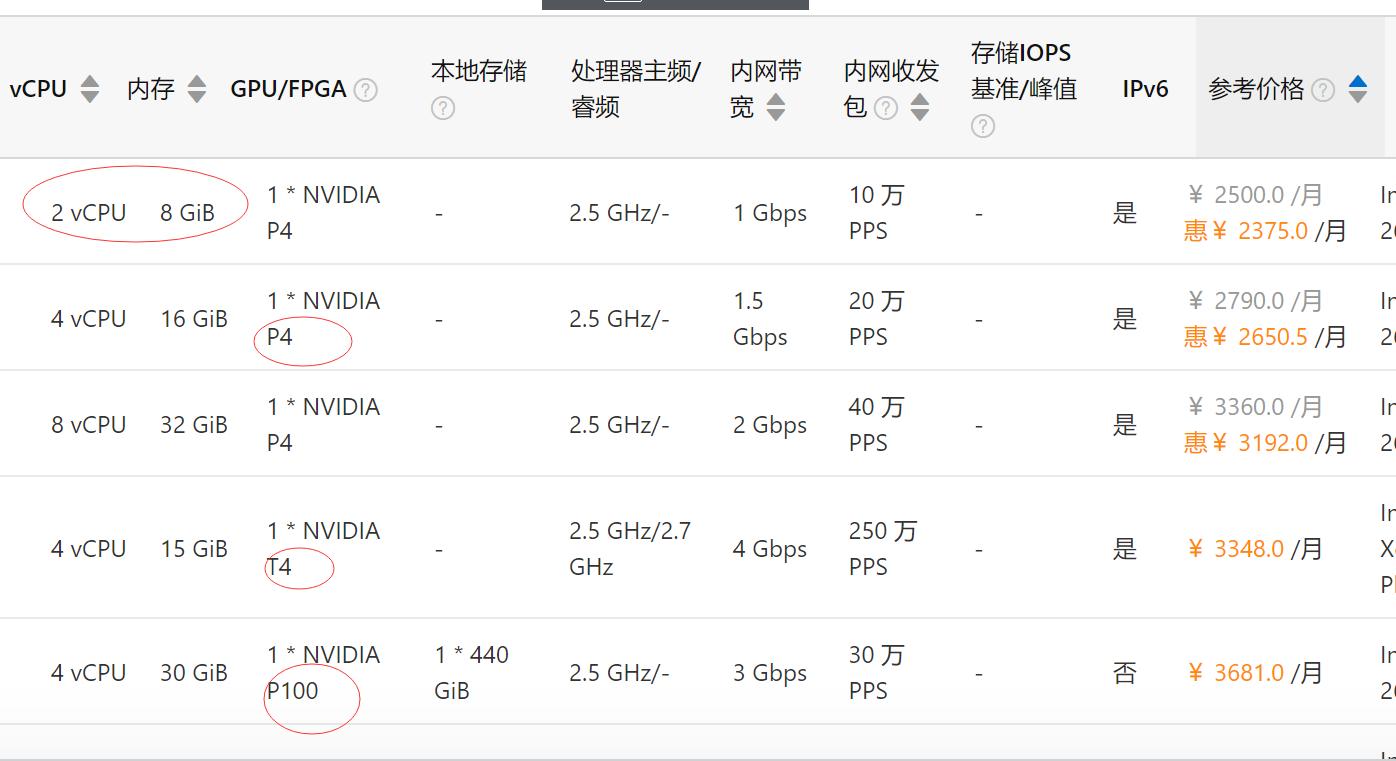Show the 本地存储 help tooltip icon

tap(442, 108)
